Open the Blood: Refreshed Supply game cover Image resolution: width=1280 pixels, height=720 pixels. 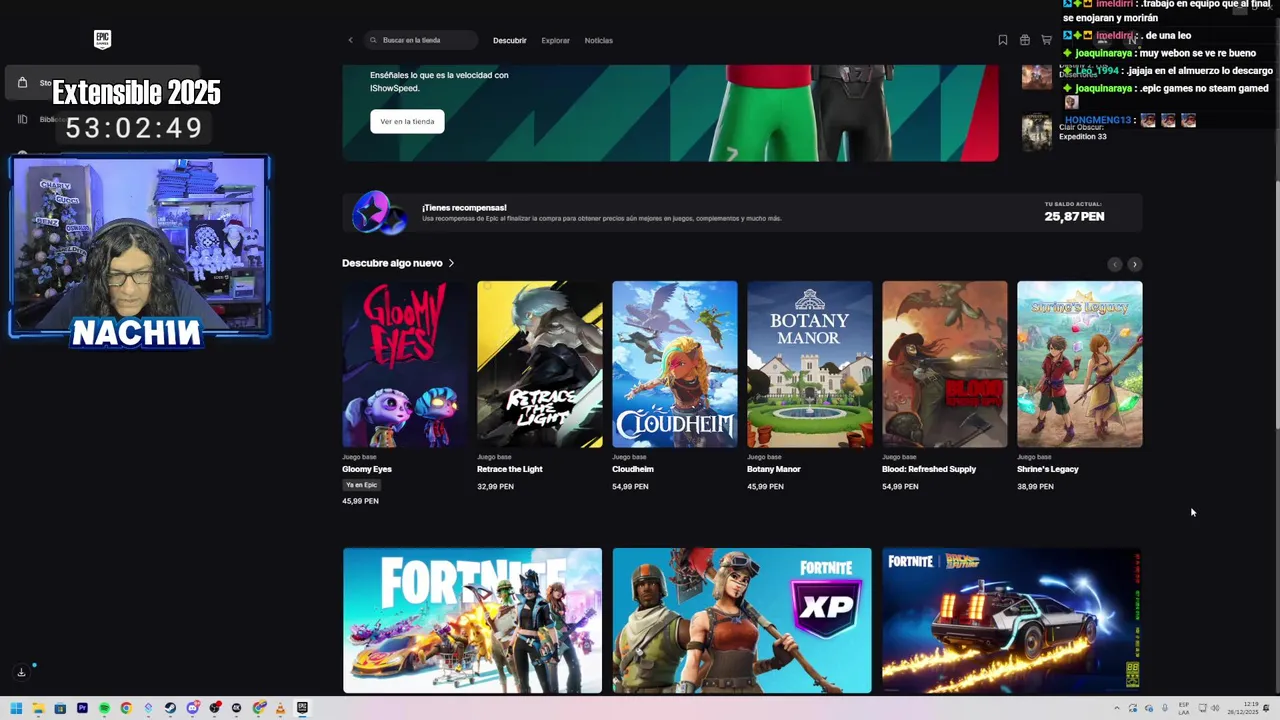[x=944, y=364]
